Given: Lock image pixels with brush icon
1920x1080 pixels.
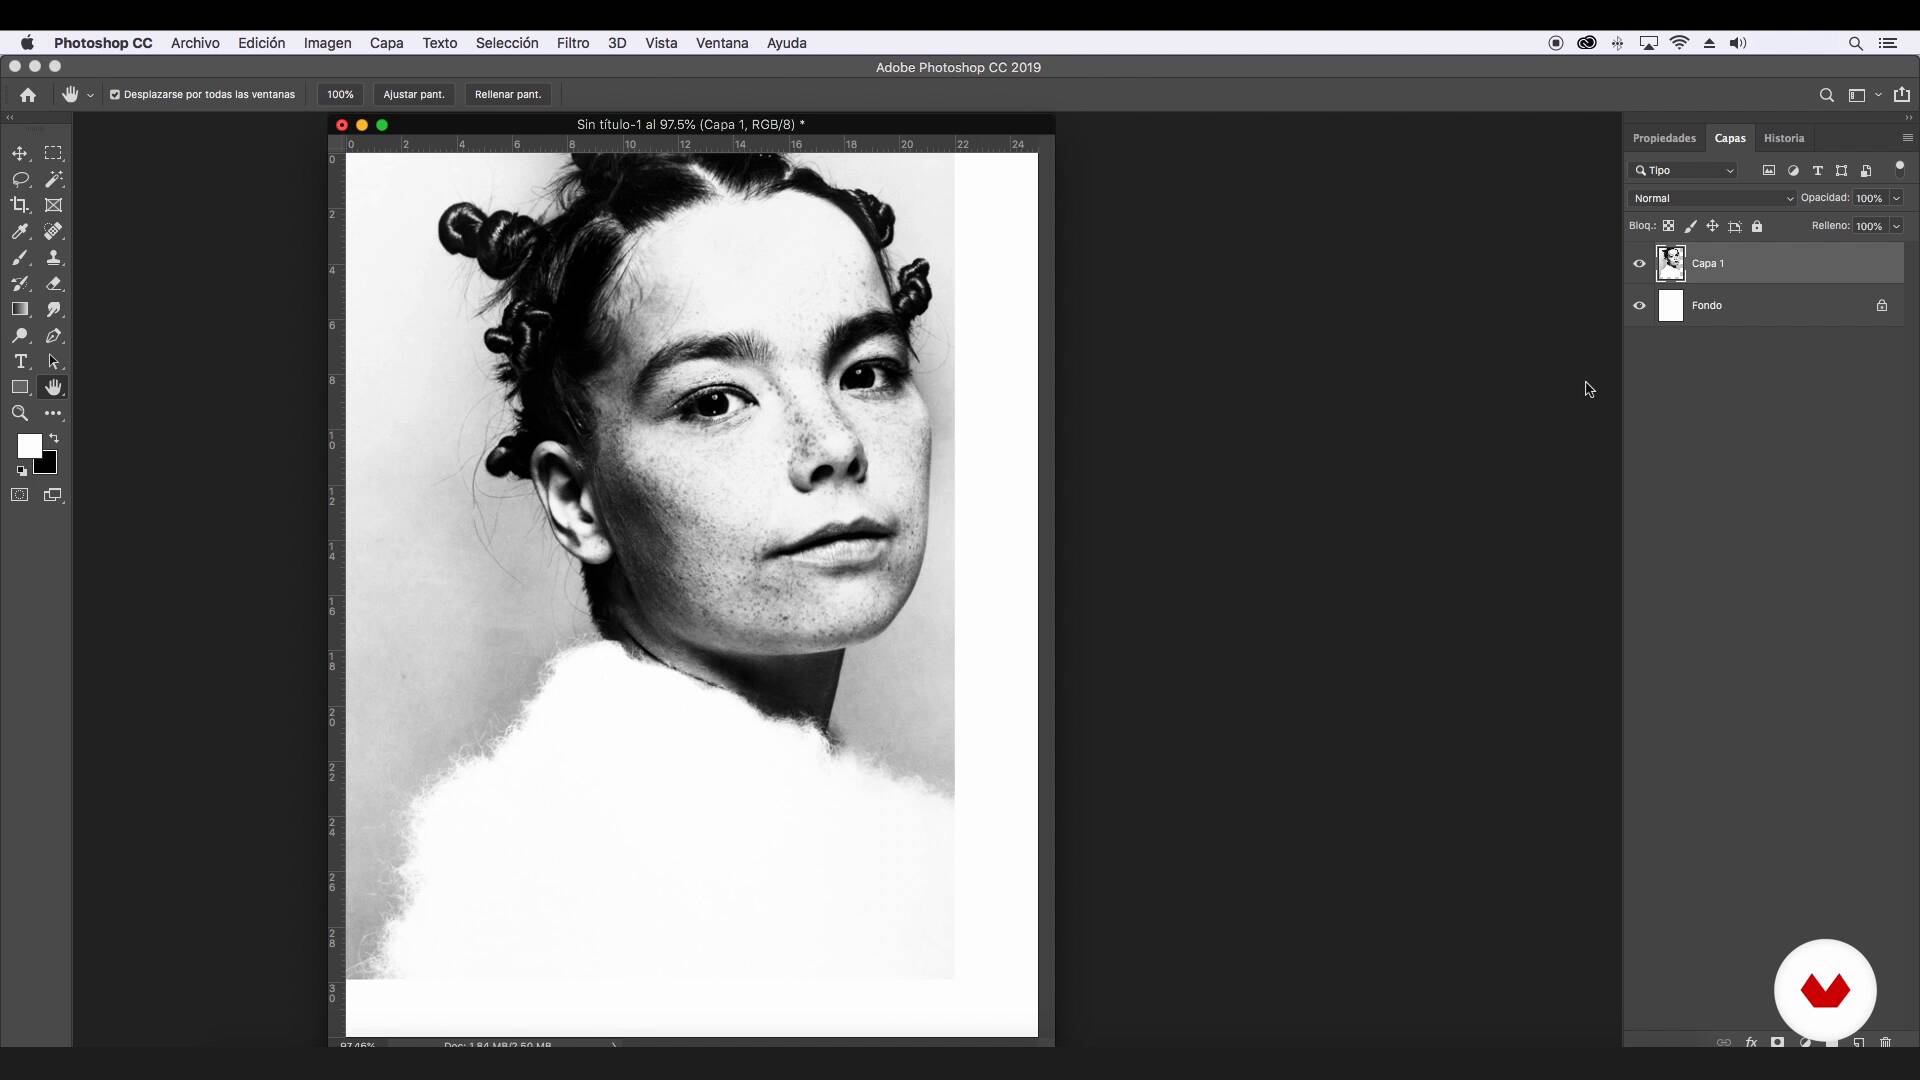Looking at the screenshot, I should [x=1691, y=226].
